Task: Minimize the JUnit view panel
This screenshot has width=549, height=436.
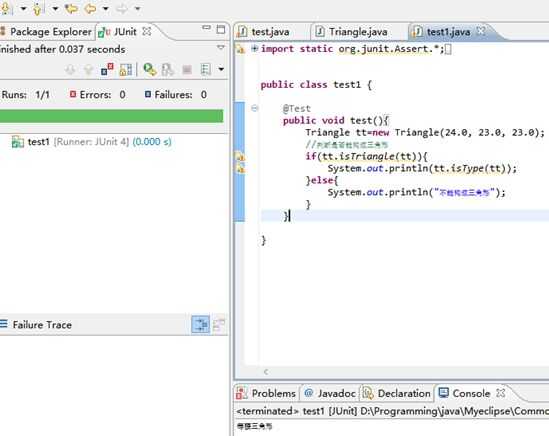Action: click(207, 28)
